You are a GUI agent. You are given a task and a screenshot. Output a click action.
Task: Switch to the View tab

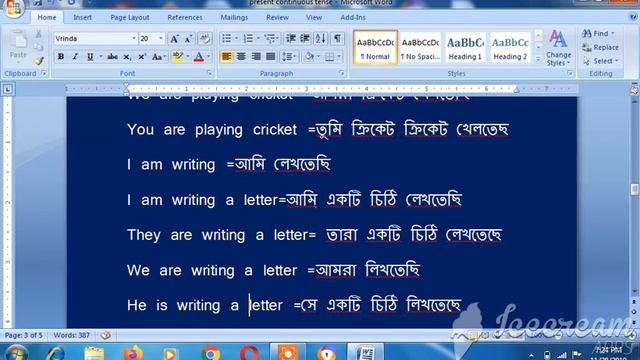[314, 18]
